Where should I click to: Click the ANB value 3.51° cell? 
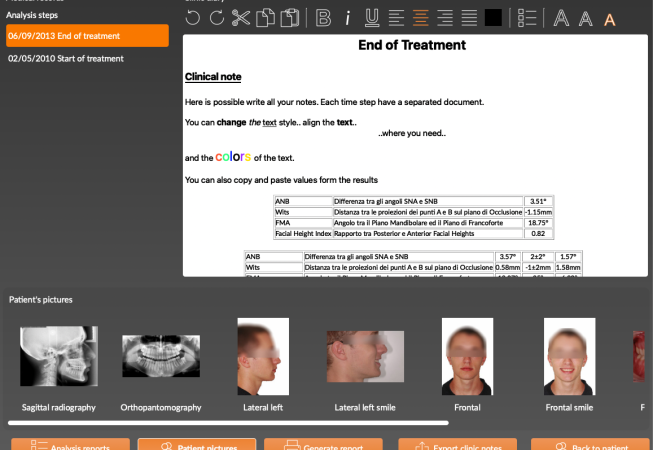point(538,201)
